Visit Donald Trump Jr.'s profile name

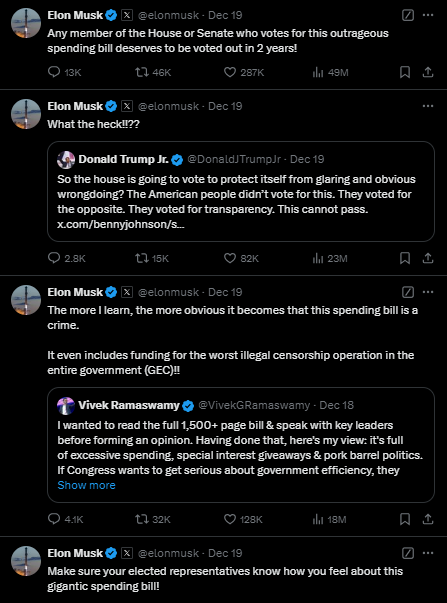[x=123, y=159]
